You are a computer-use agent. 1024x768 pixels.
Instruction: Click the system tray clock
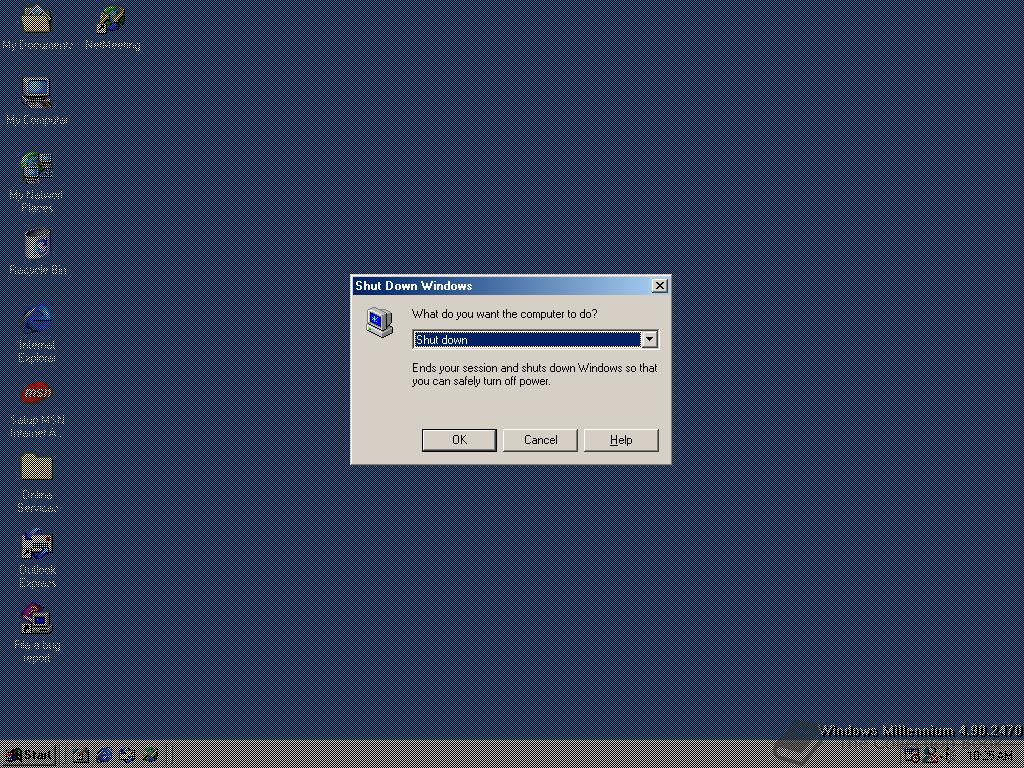coord(990,756)
